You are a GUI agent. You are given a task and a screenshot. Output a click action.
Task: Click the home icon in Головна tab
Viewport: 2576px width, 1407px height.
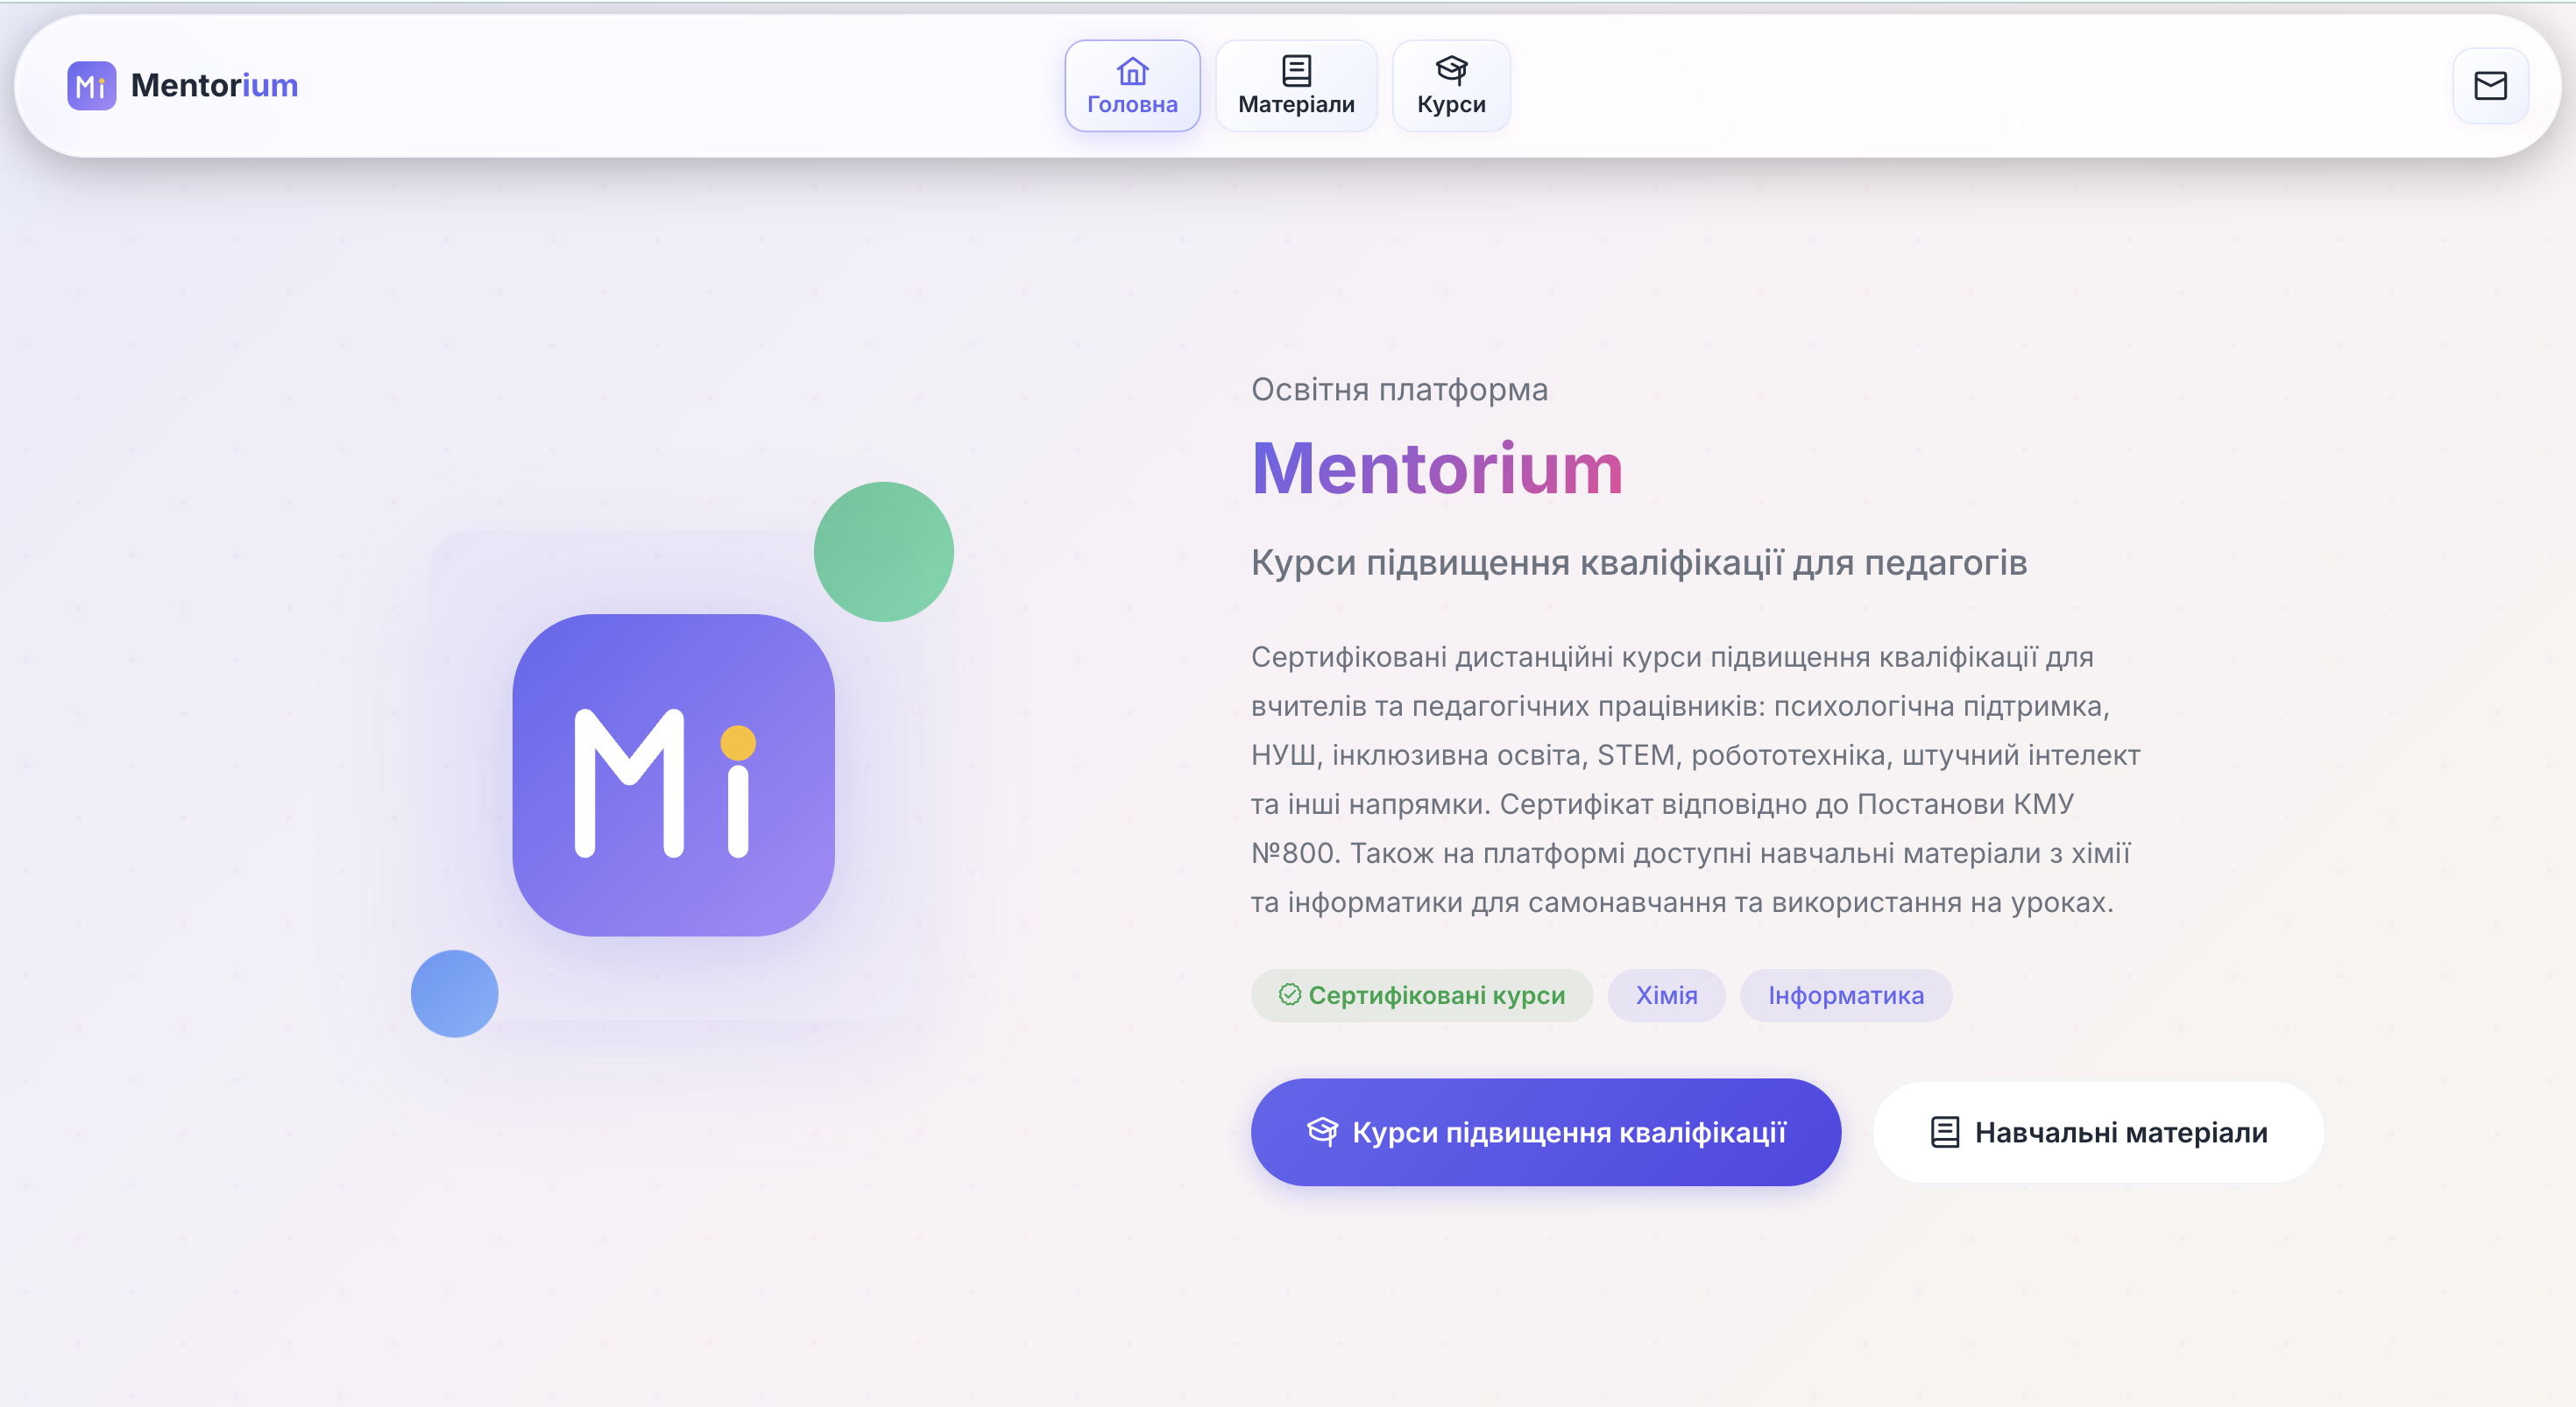click(1132, 71)
